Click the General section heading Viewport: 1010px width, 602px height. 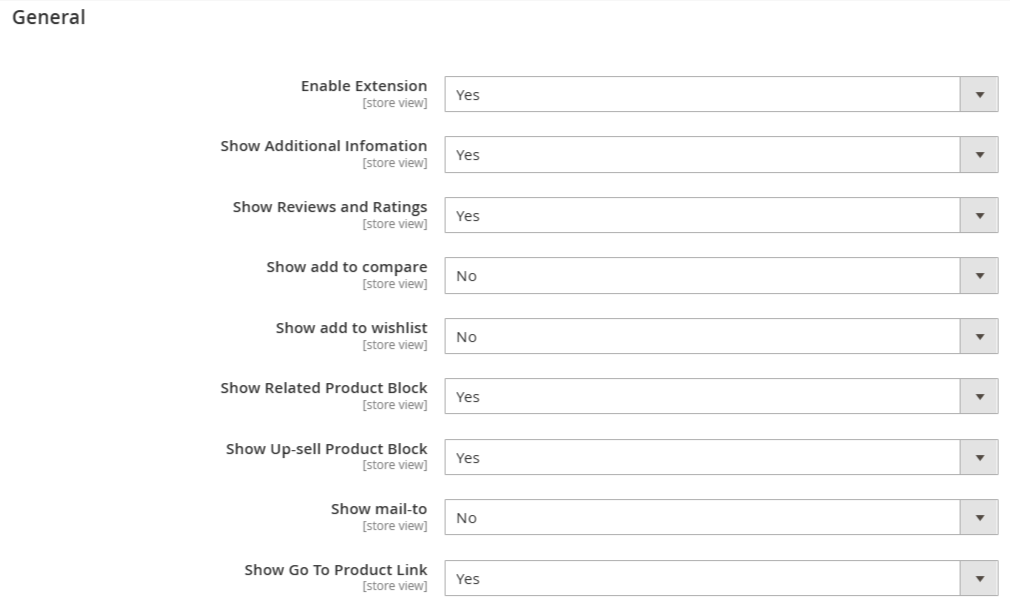[49, 17]
